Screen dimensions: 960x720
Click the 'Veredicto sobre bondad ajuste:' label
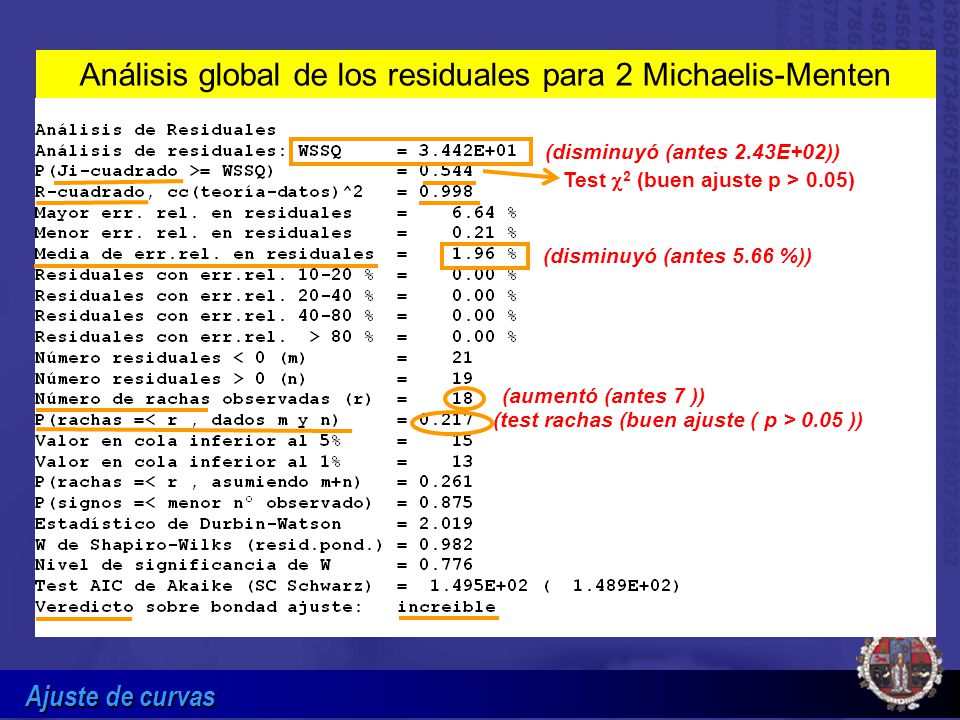(199, 607)
